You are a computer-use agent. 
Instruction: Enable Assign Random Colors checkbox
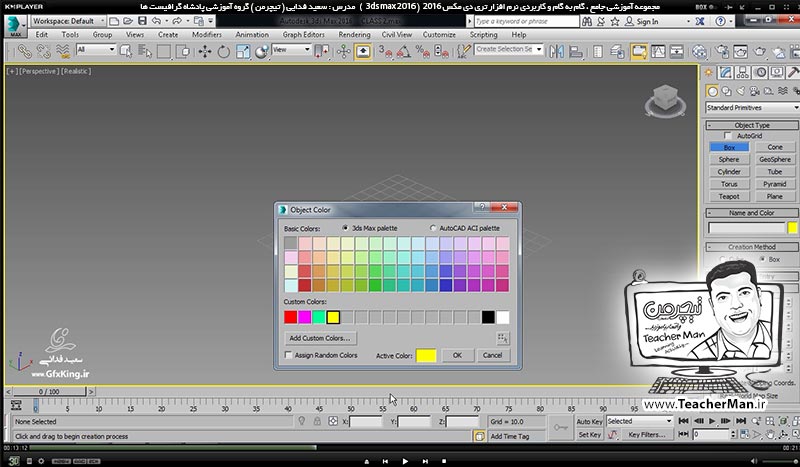(x=289, y=355)
